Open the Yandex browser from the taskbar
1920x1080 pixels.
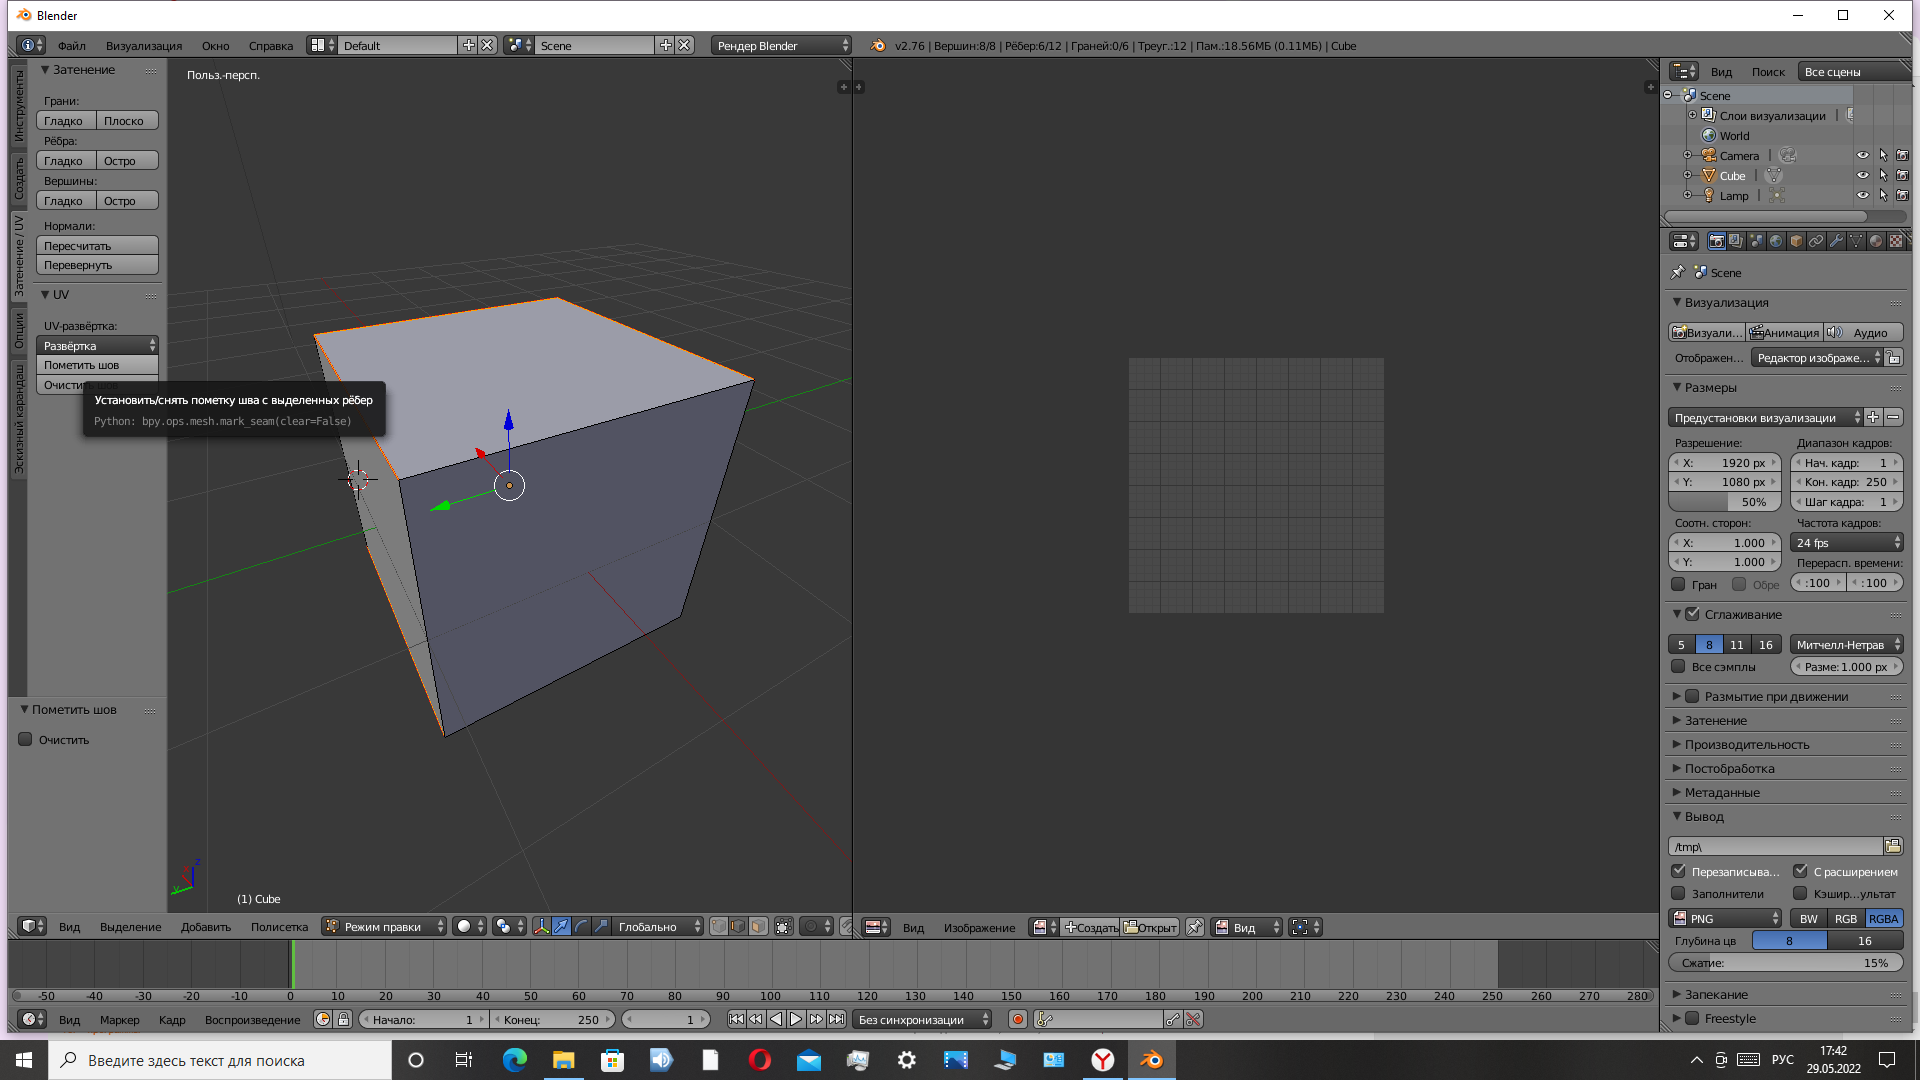1102,1060
